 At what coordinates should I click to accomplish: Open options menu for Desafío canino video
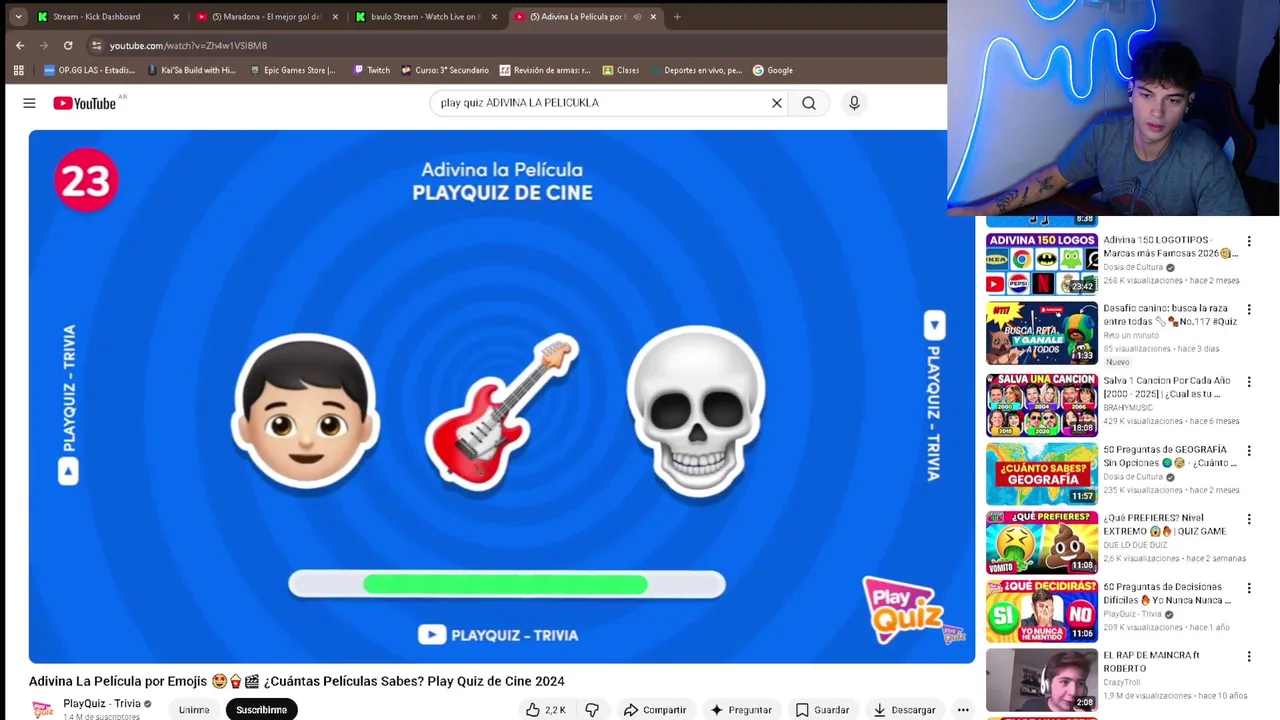coord(1248,309)
